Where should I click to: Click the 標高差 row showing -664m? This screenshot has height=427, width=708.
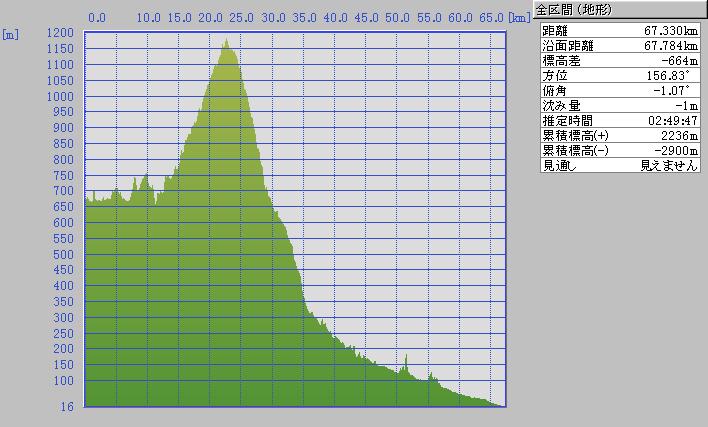click(618, 60)
